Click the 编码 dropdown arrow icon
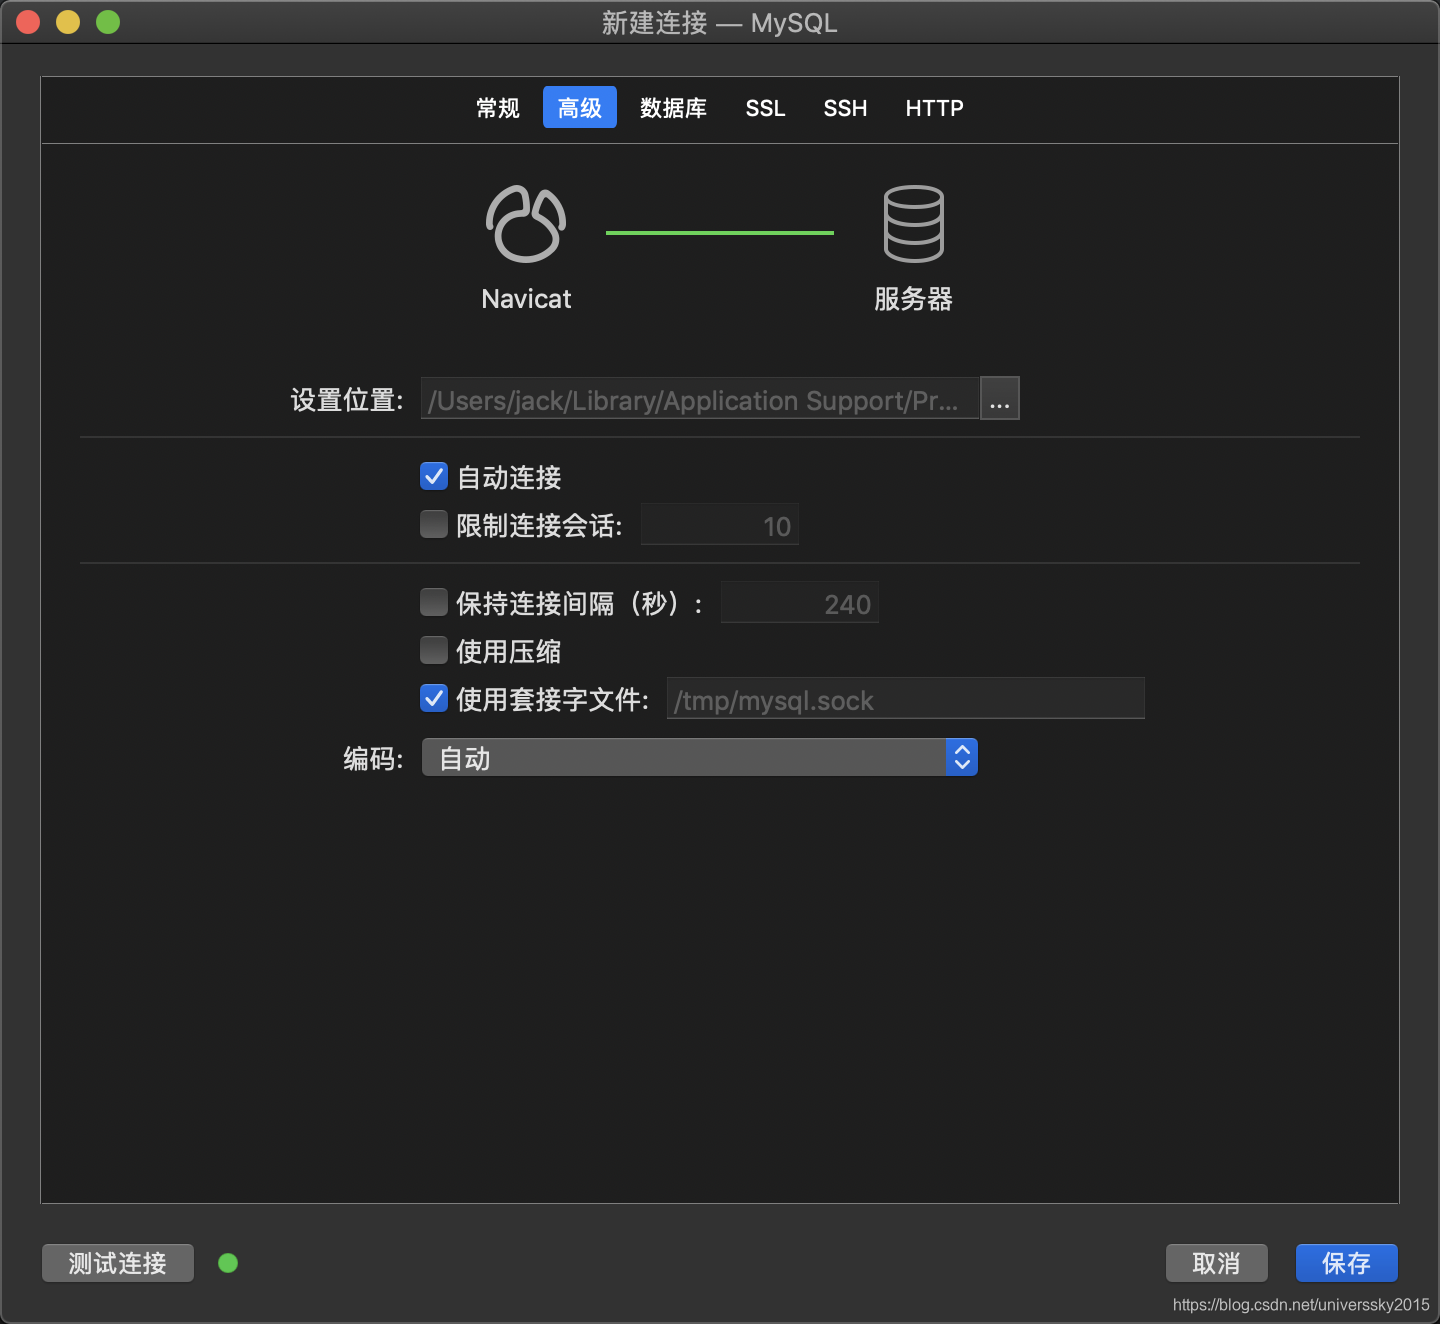 [x=961, y=757]
